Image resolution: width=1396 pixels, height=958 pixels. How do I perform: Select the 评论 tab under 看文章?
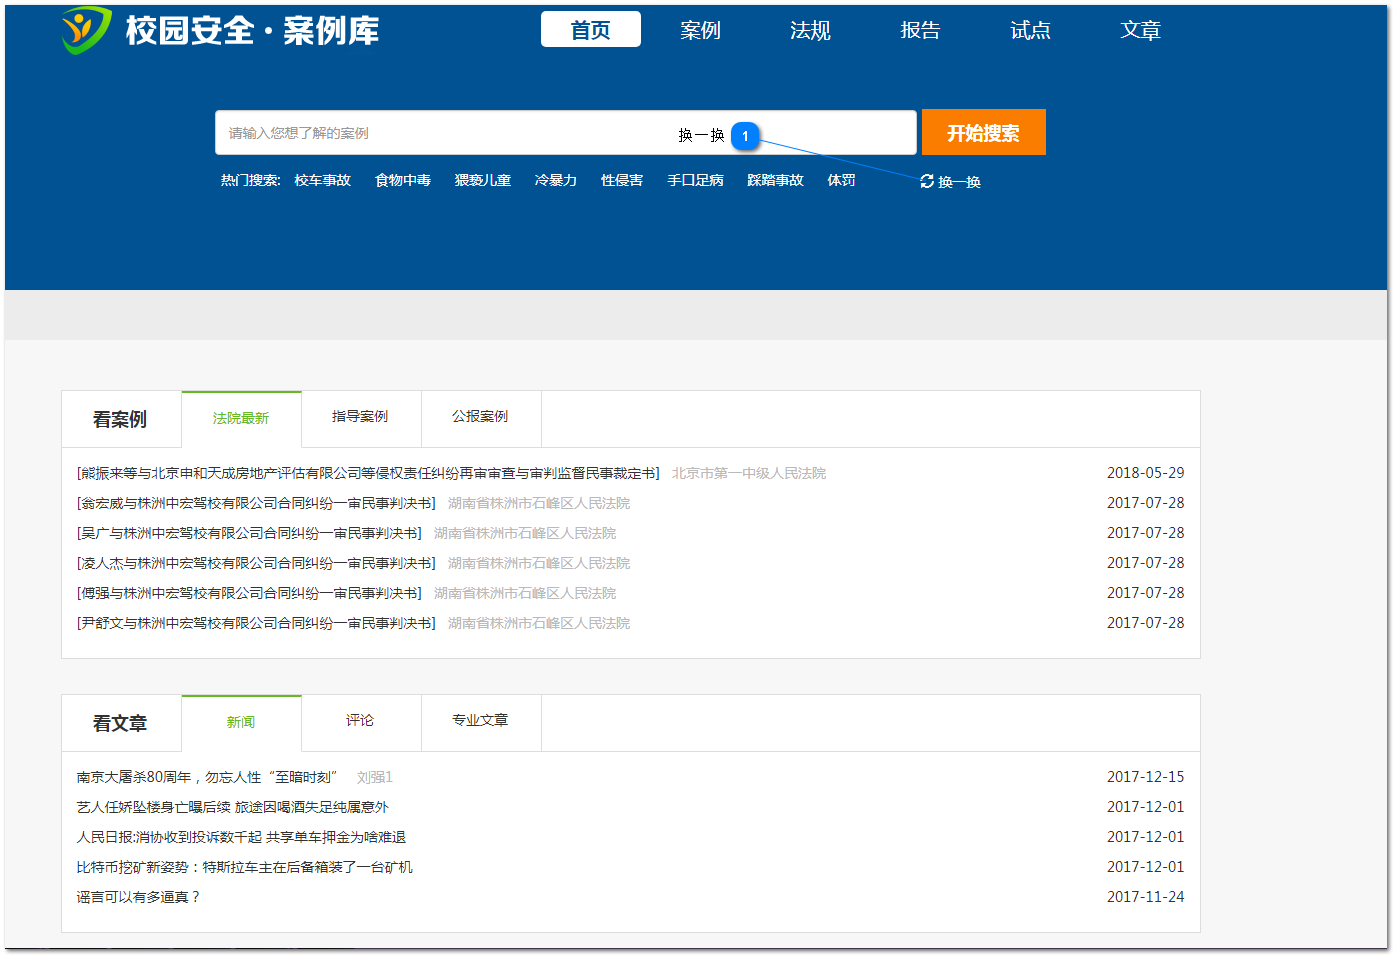click(x=361, y=722)
